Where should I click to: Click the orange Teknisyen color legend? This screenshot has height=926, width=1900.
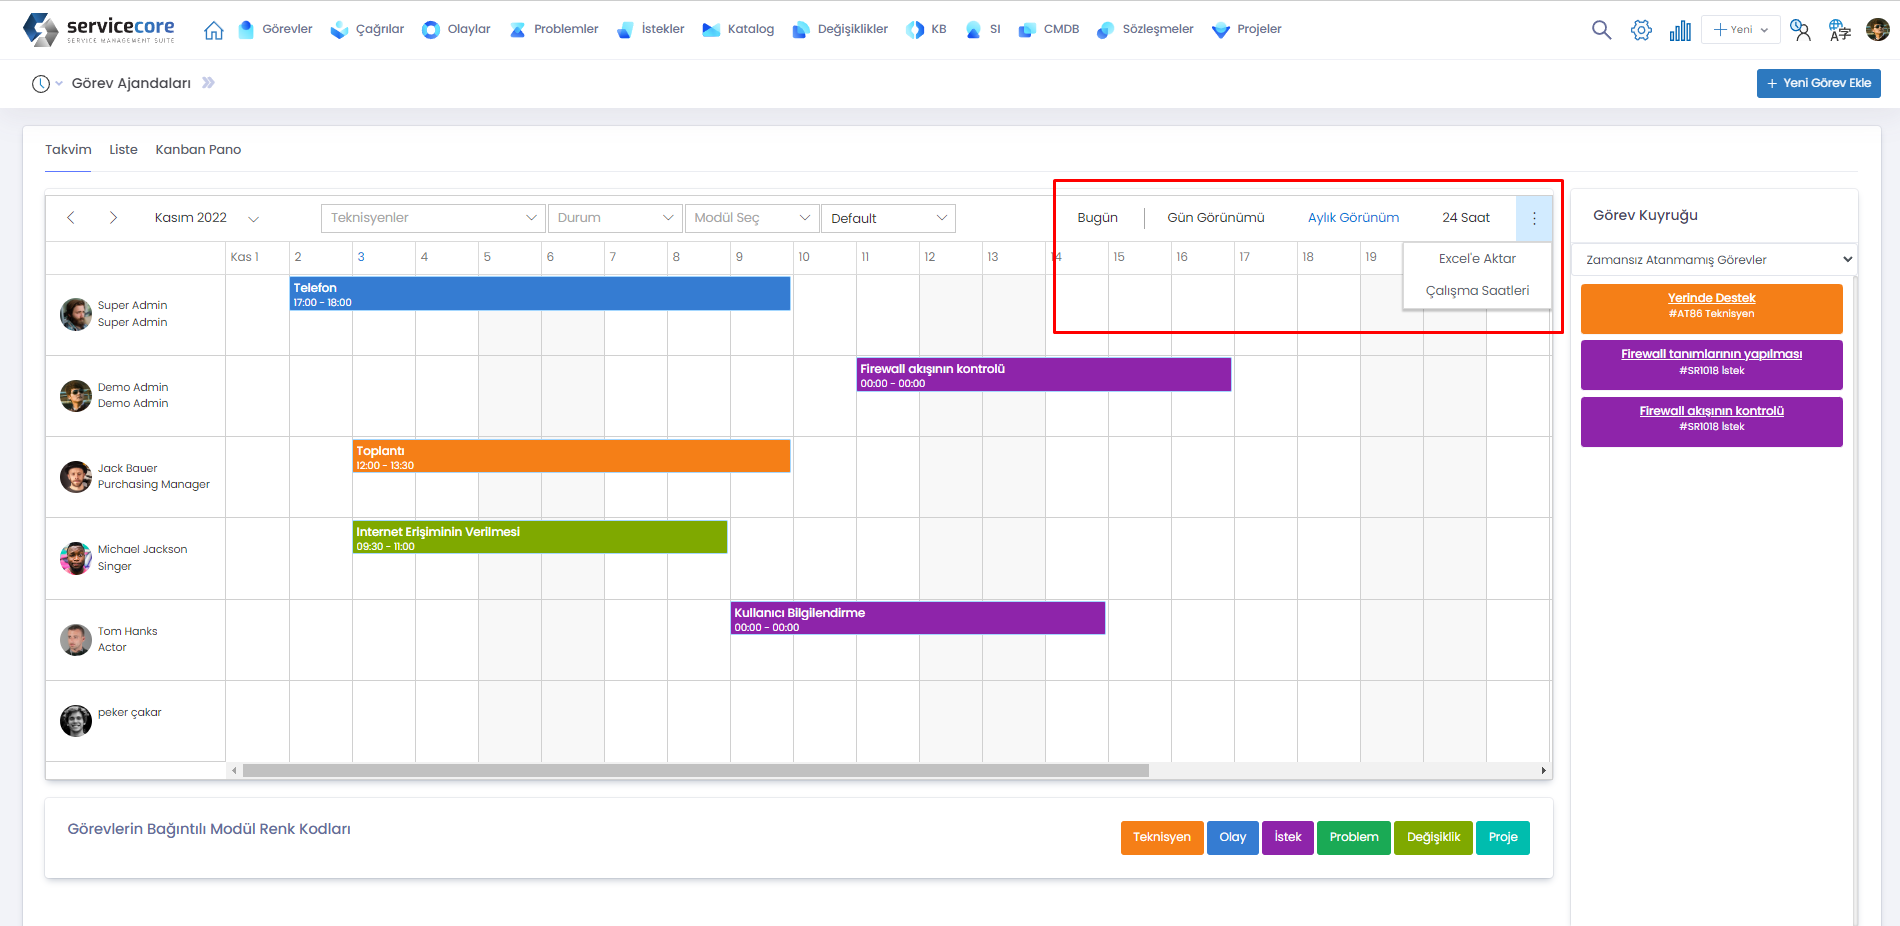coord(1161,837)
